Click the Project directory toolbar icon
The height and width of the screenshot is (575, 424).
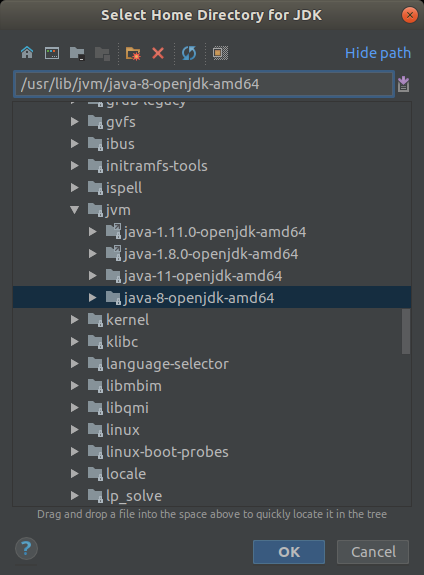77,54
